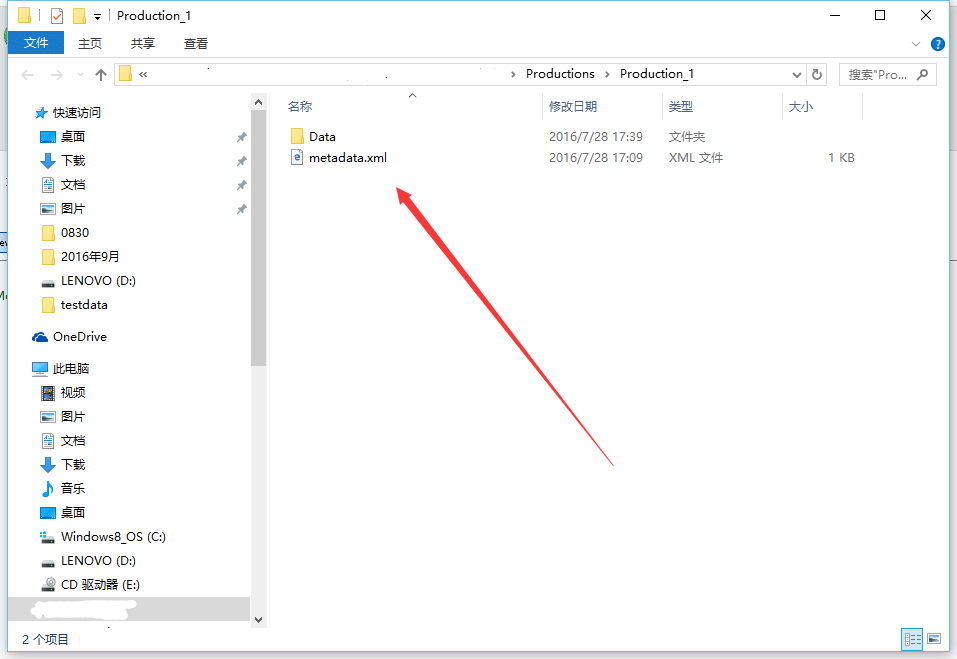Open the address bar history dropdown
The height and width of the screenshot is (659, 957).
[x=797, y=74]
